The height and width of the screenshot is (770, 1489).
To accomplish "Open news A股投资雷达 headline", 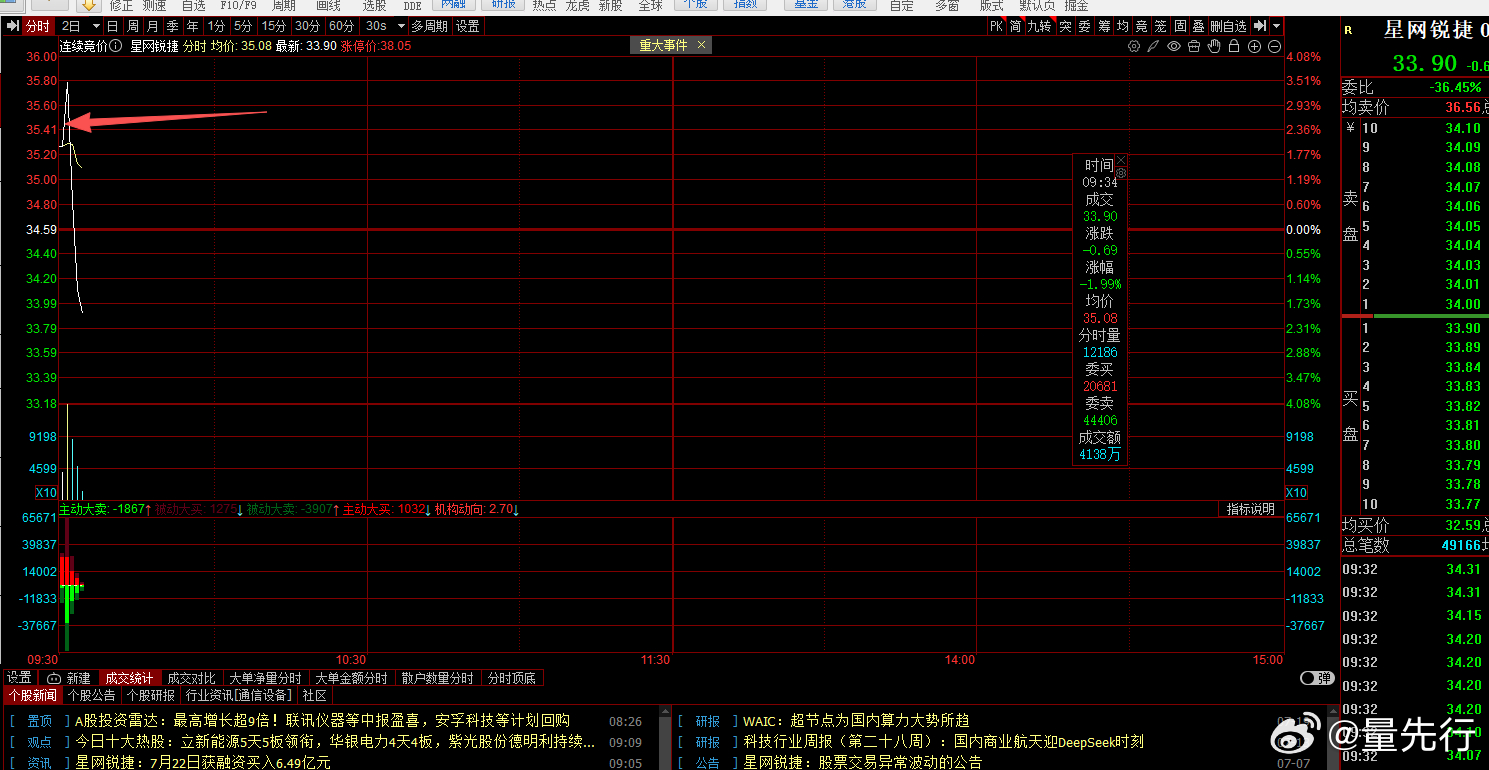I will [322, 720].
